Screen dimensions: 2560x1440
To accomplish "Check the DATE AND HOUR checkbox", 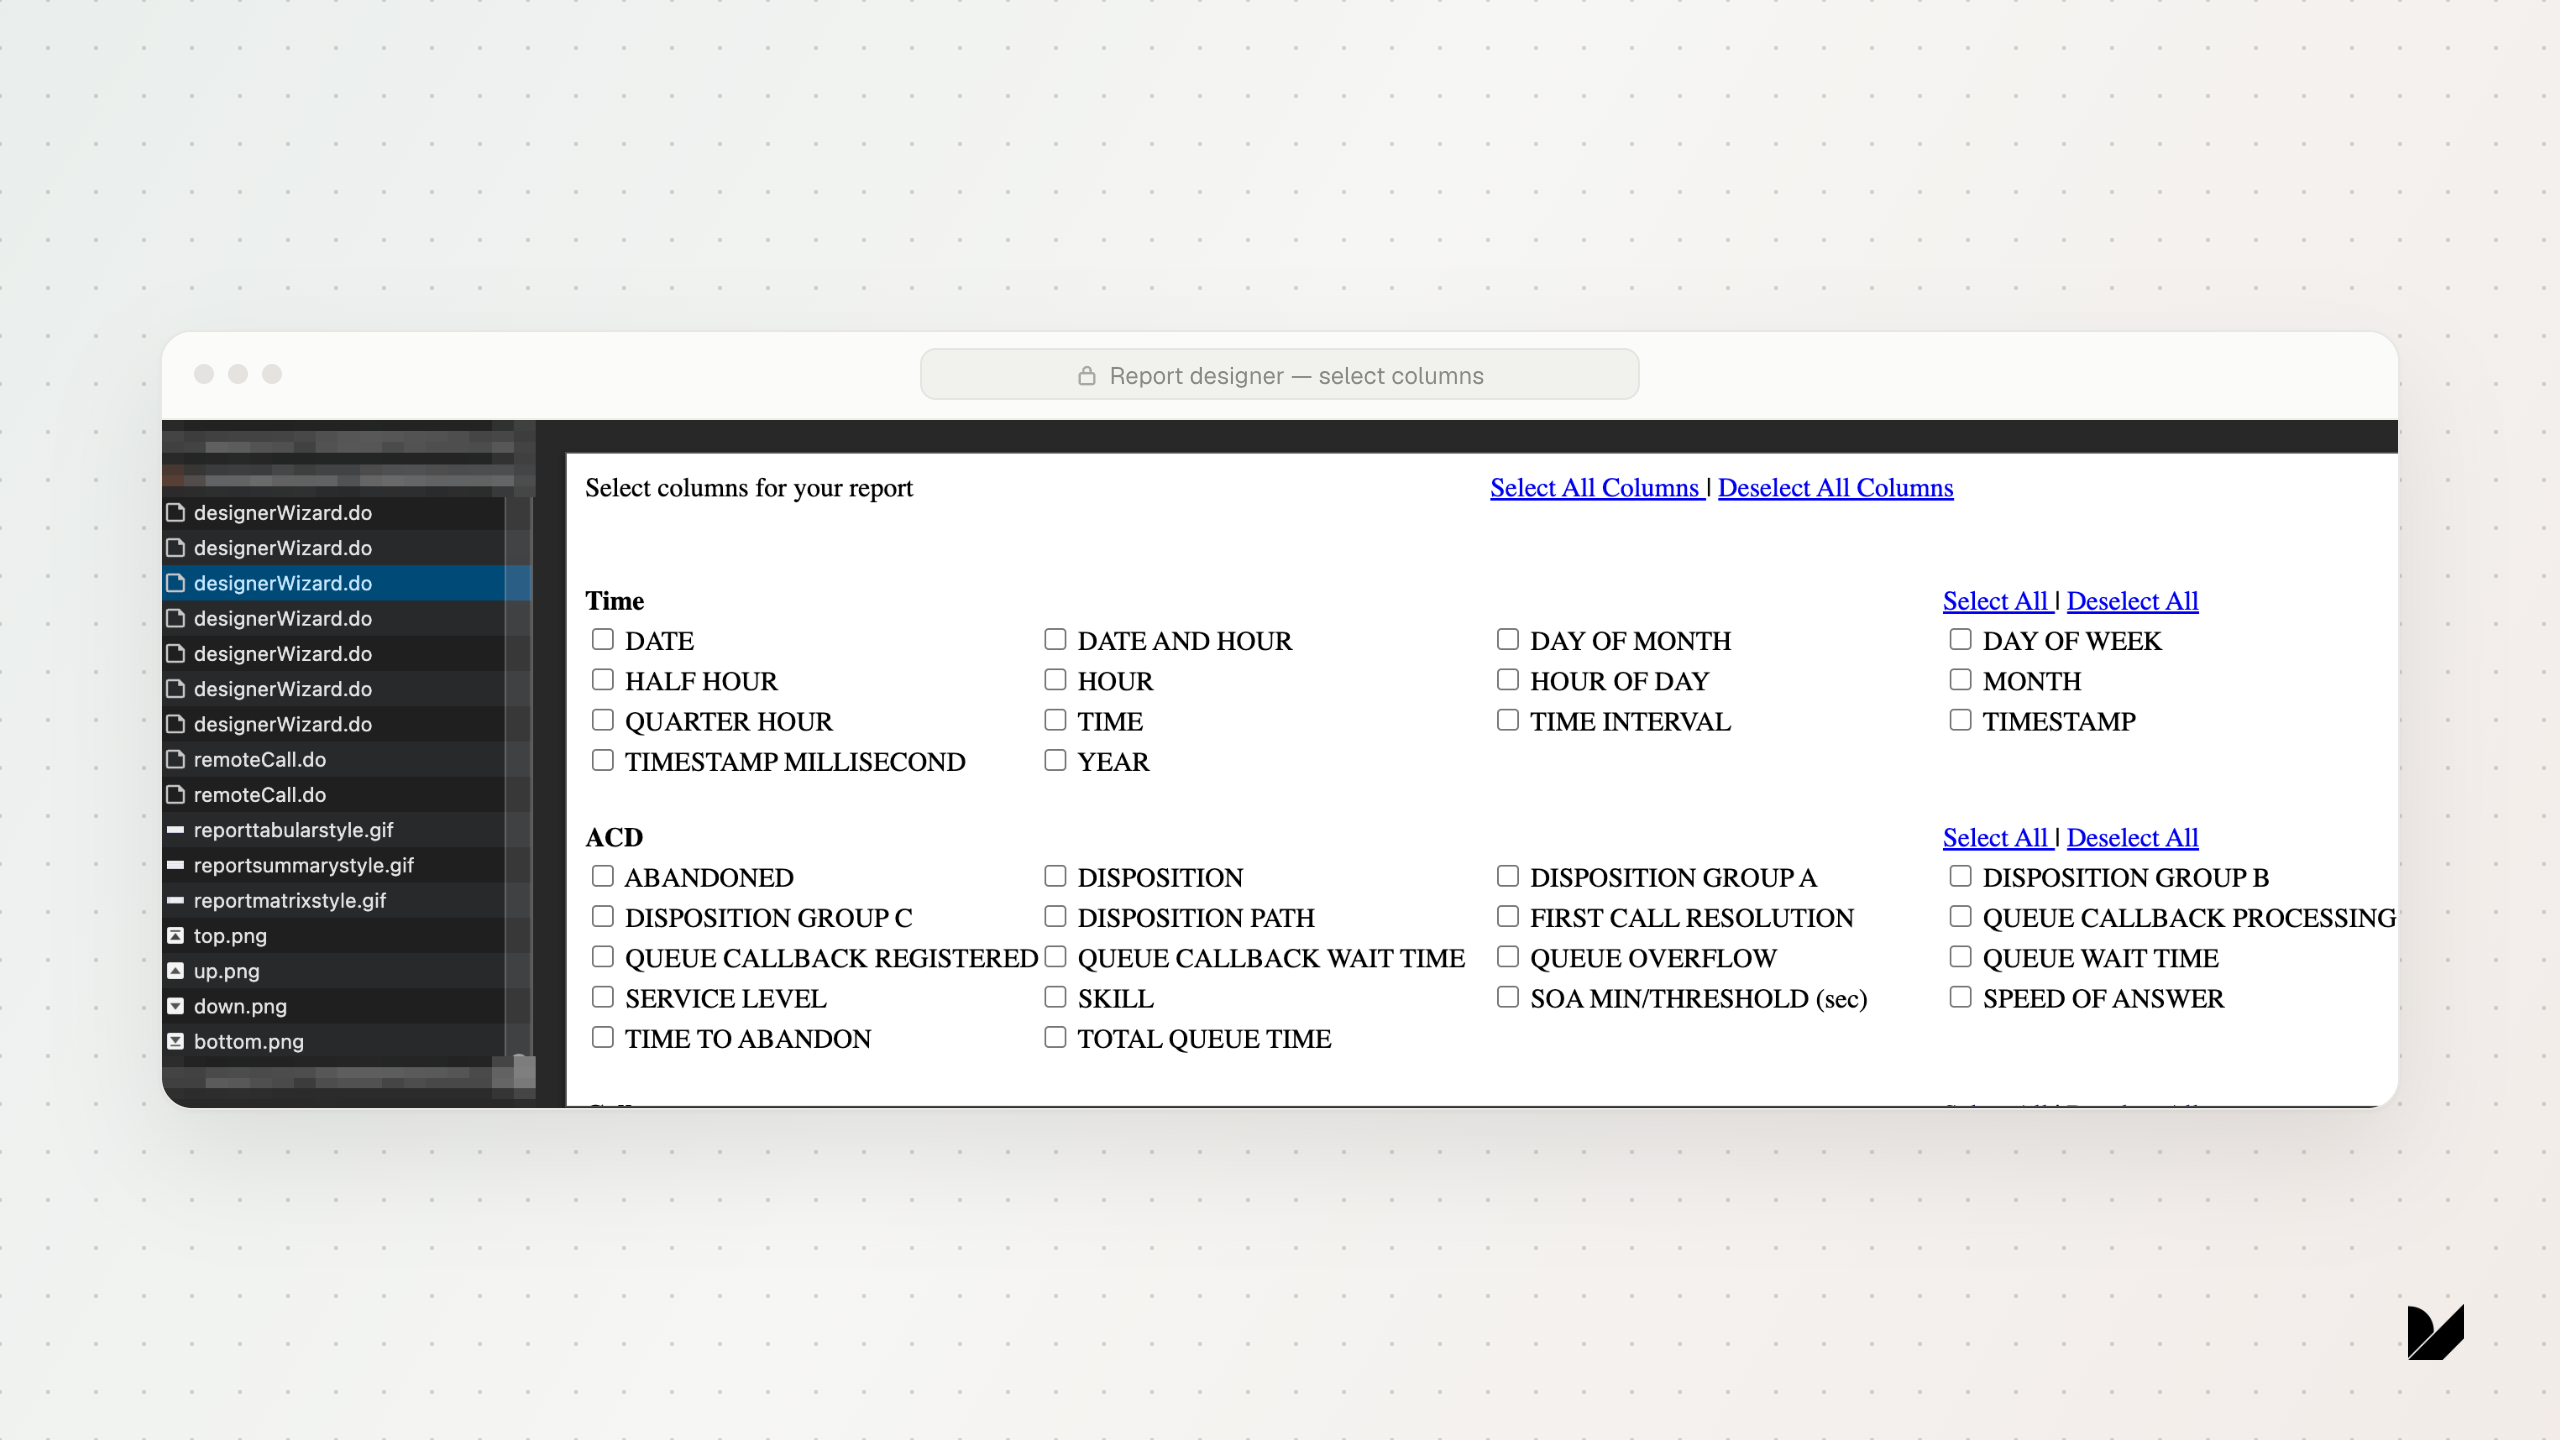I will pyautogui.click(x=1055, y=639).
